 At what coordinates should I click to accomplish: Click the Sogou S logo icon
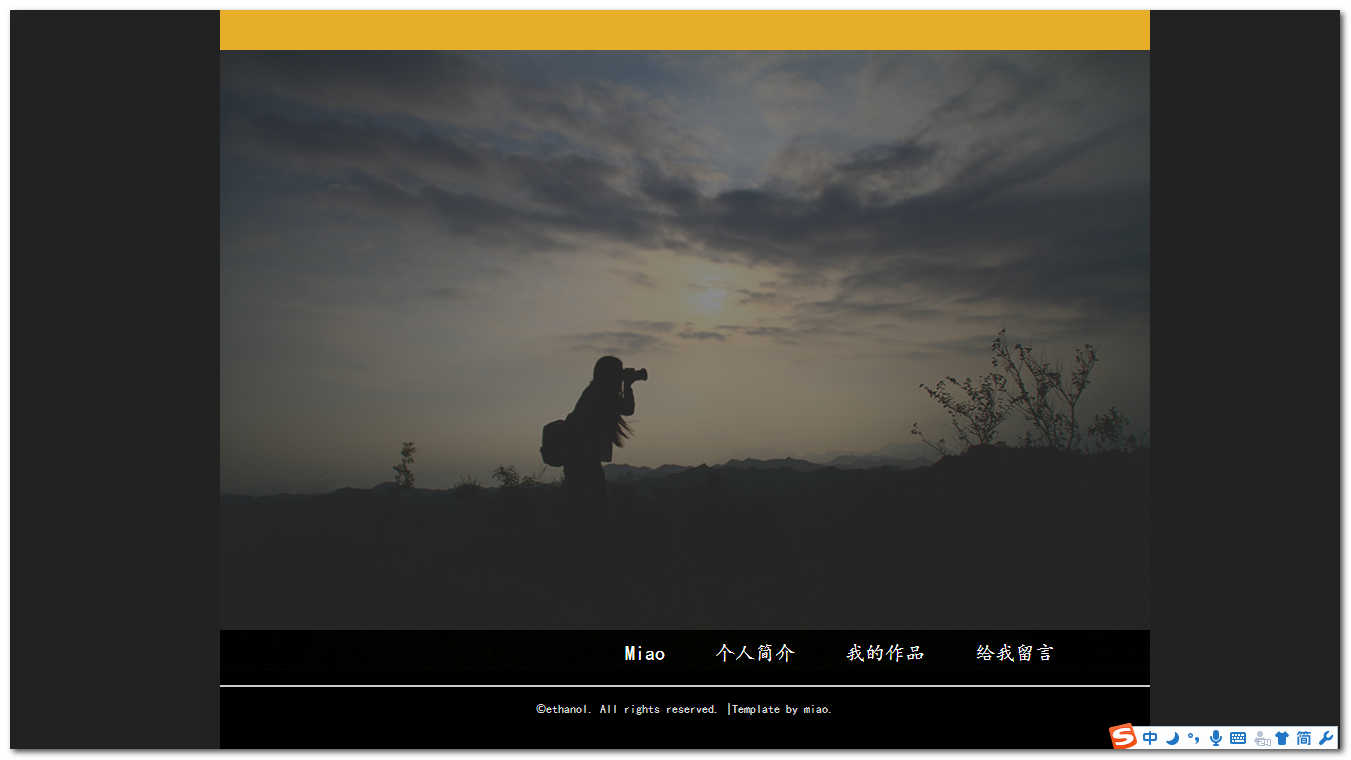point(1123,737)
